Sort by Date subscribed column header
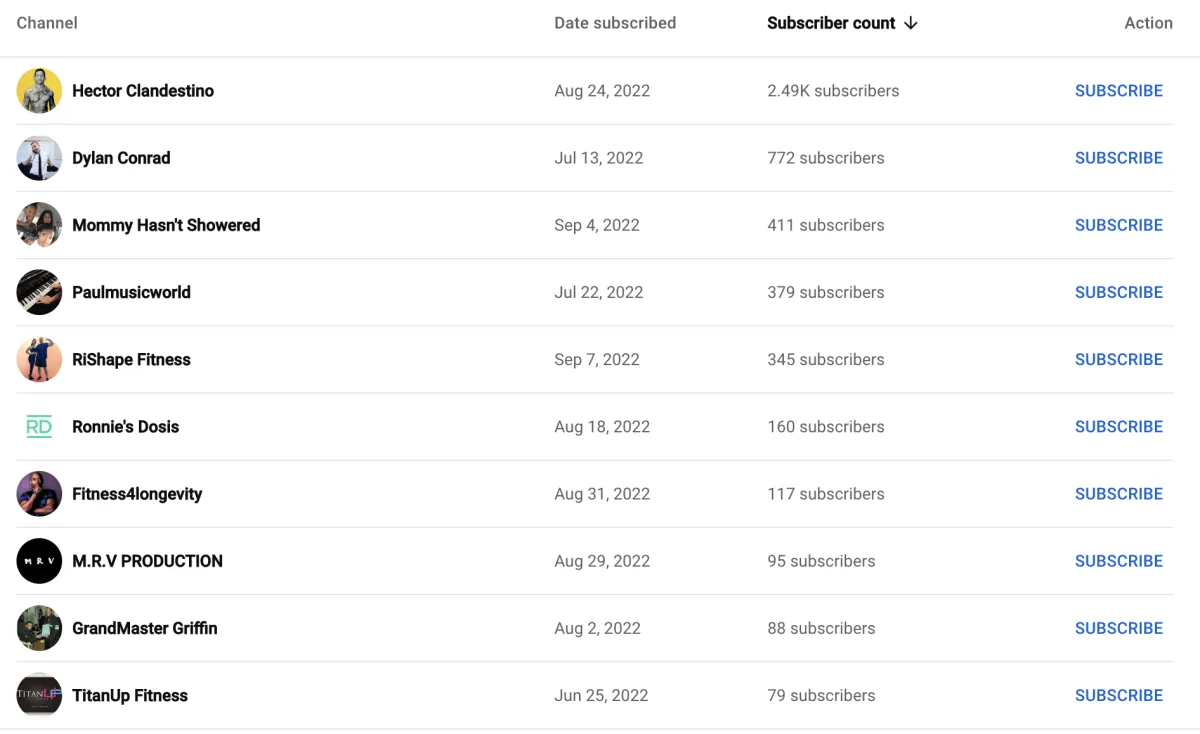The height and width of the screenshot is (734, 1200). [x=615, y=23]
